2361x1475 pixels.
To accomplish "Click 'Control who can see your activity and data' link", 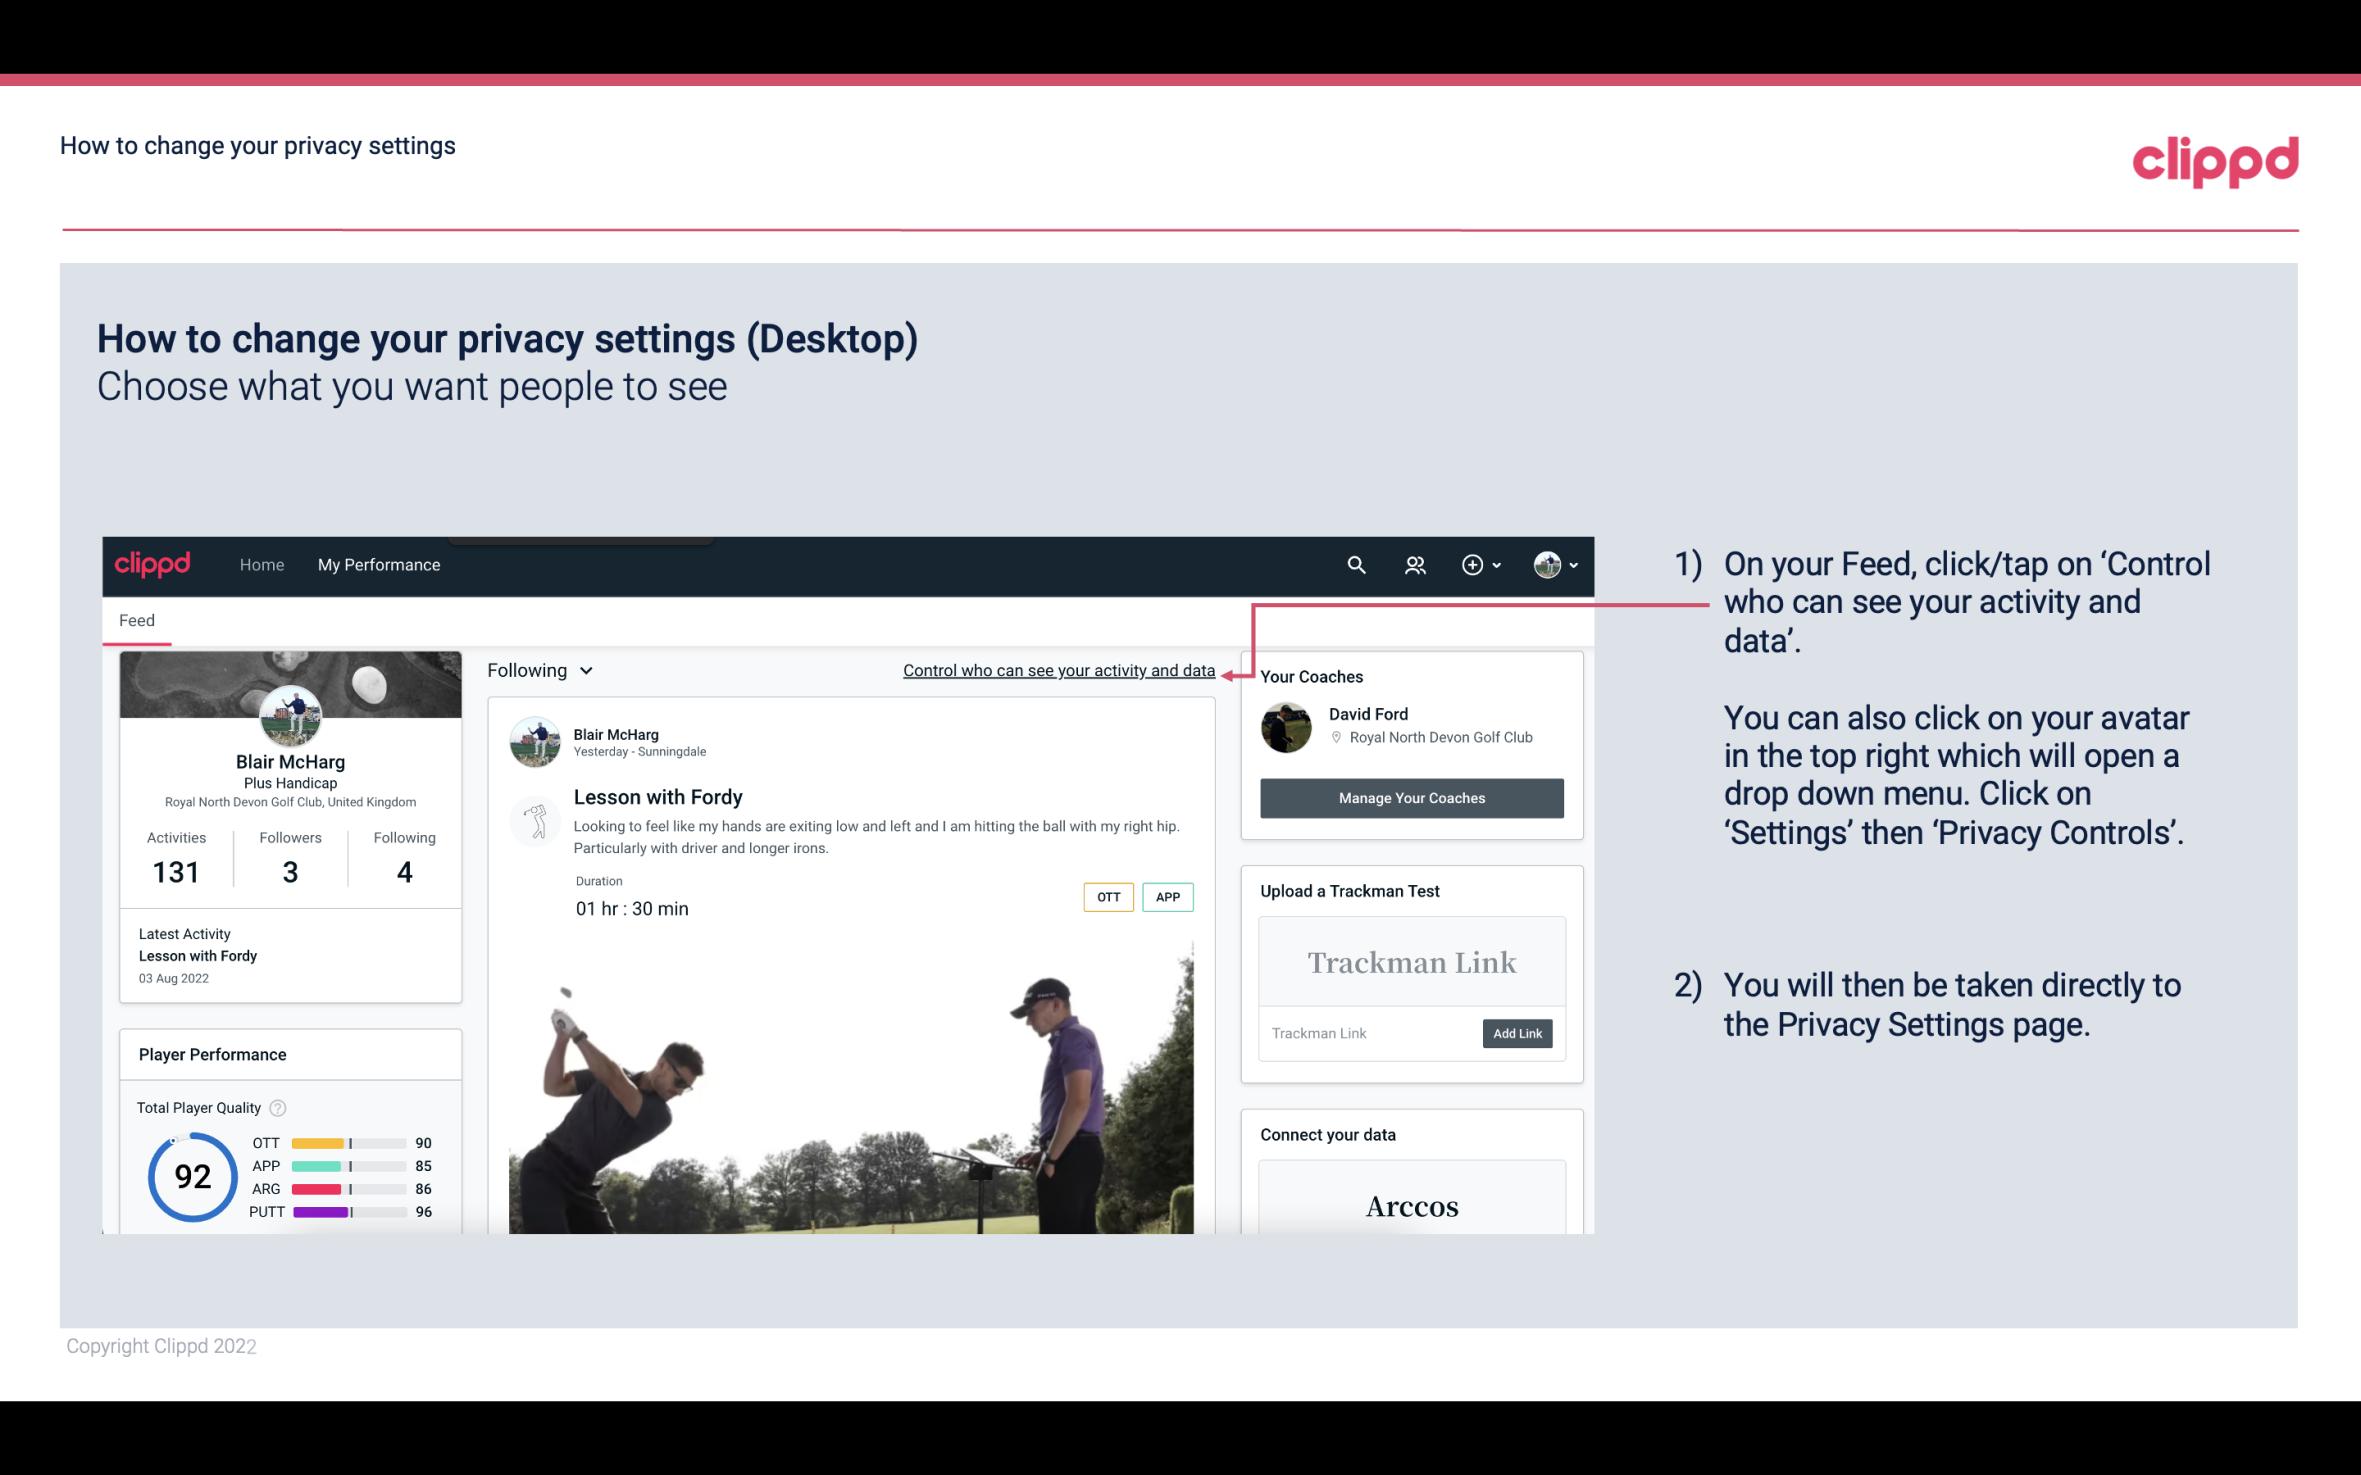I will 1058,670.
